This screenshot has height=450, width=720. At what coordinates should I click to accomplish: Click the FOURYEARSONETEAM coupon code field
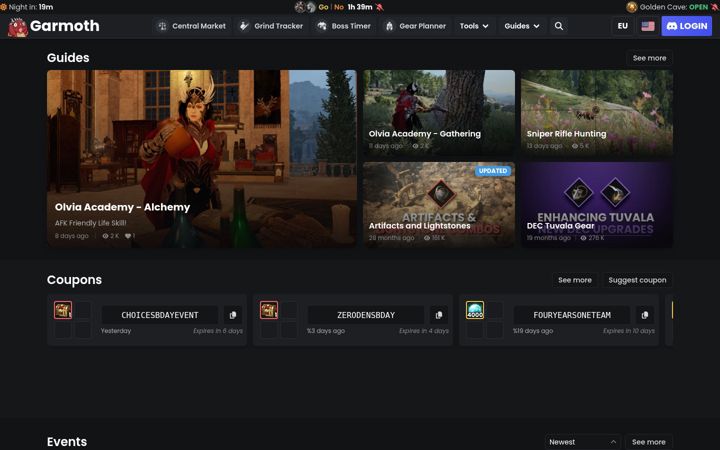click(572, 315)
